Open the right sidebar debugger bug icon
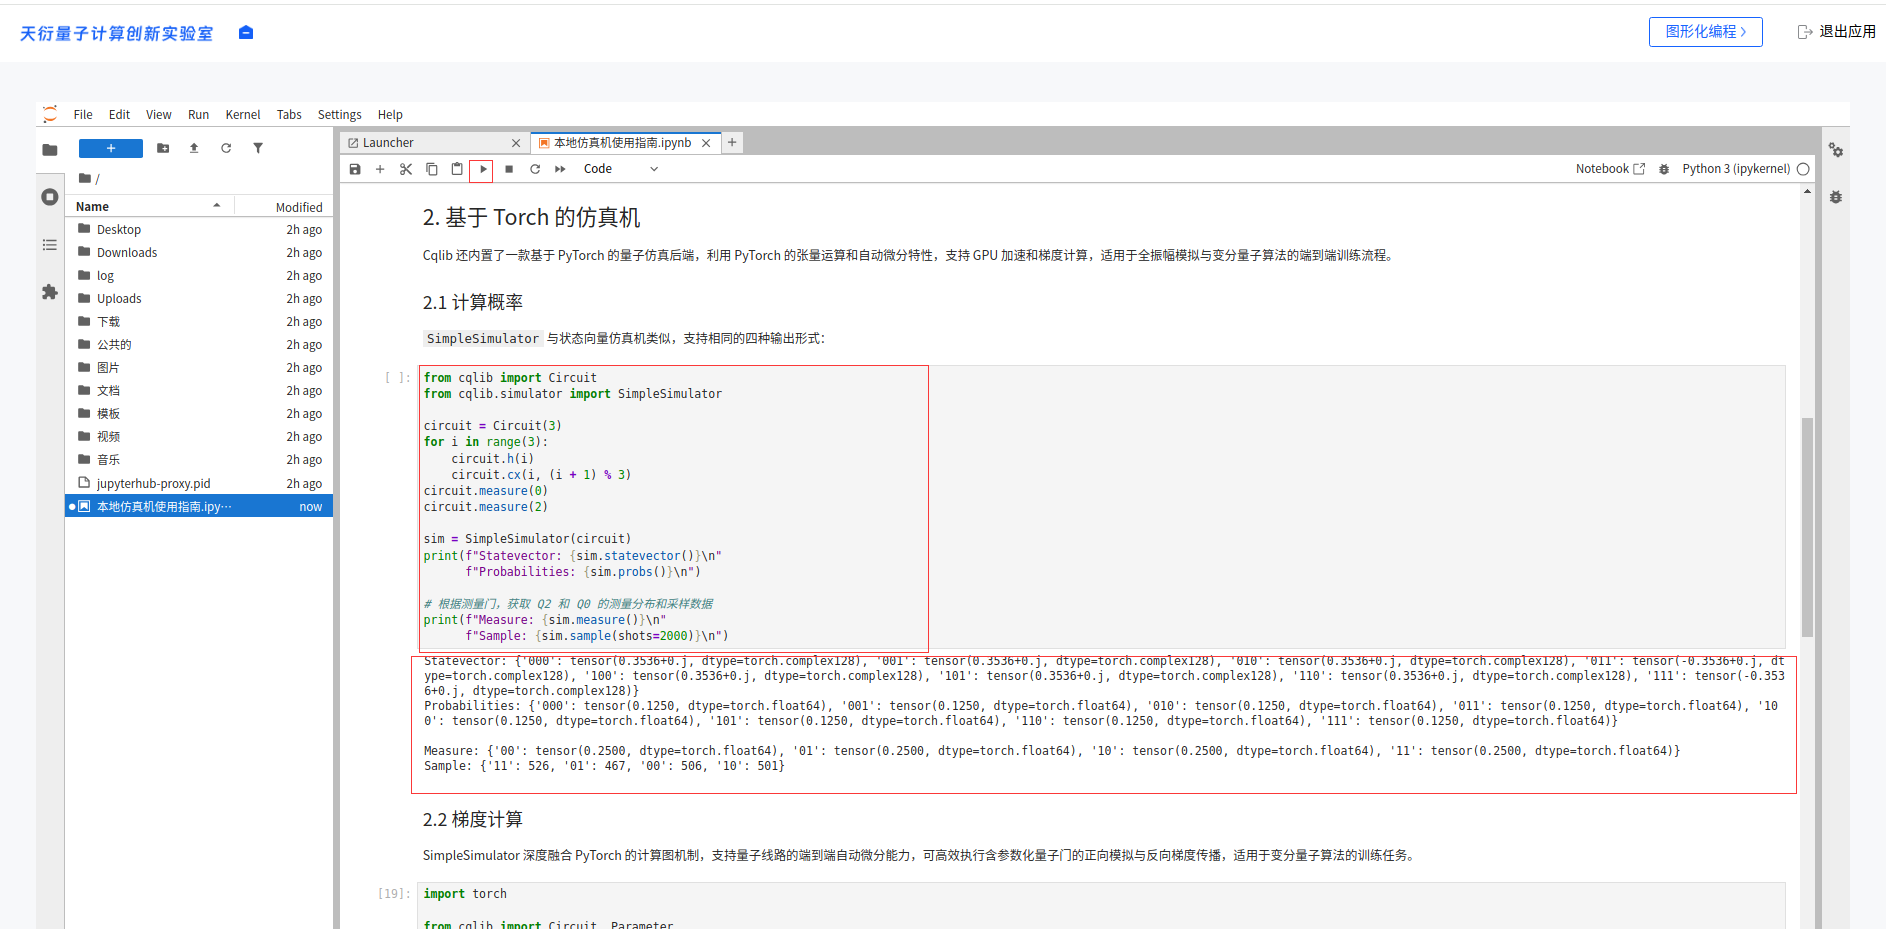 [1836, 197]
